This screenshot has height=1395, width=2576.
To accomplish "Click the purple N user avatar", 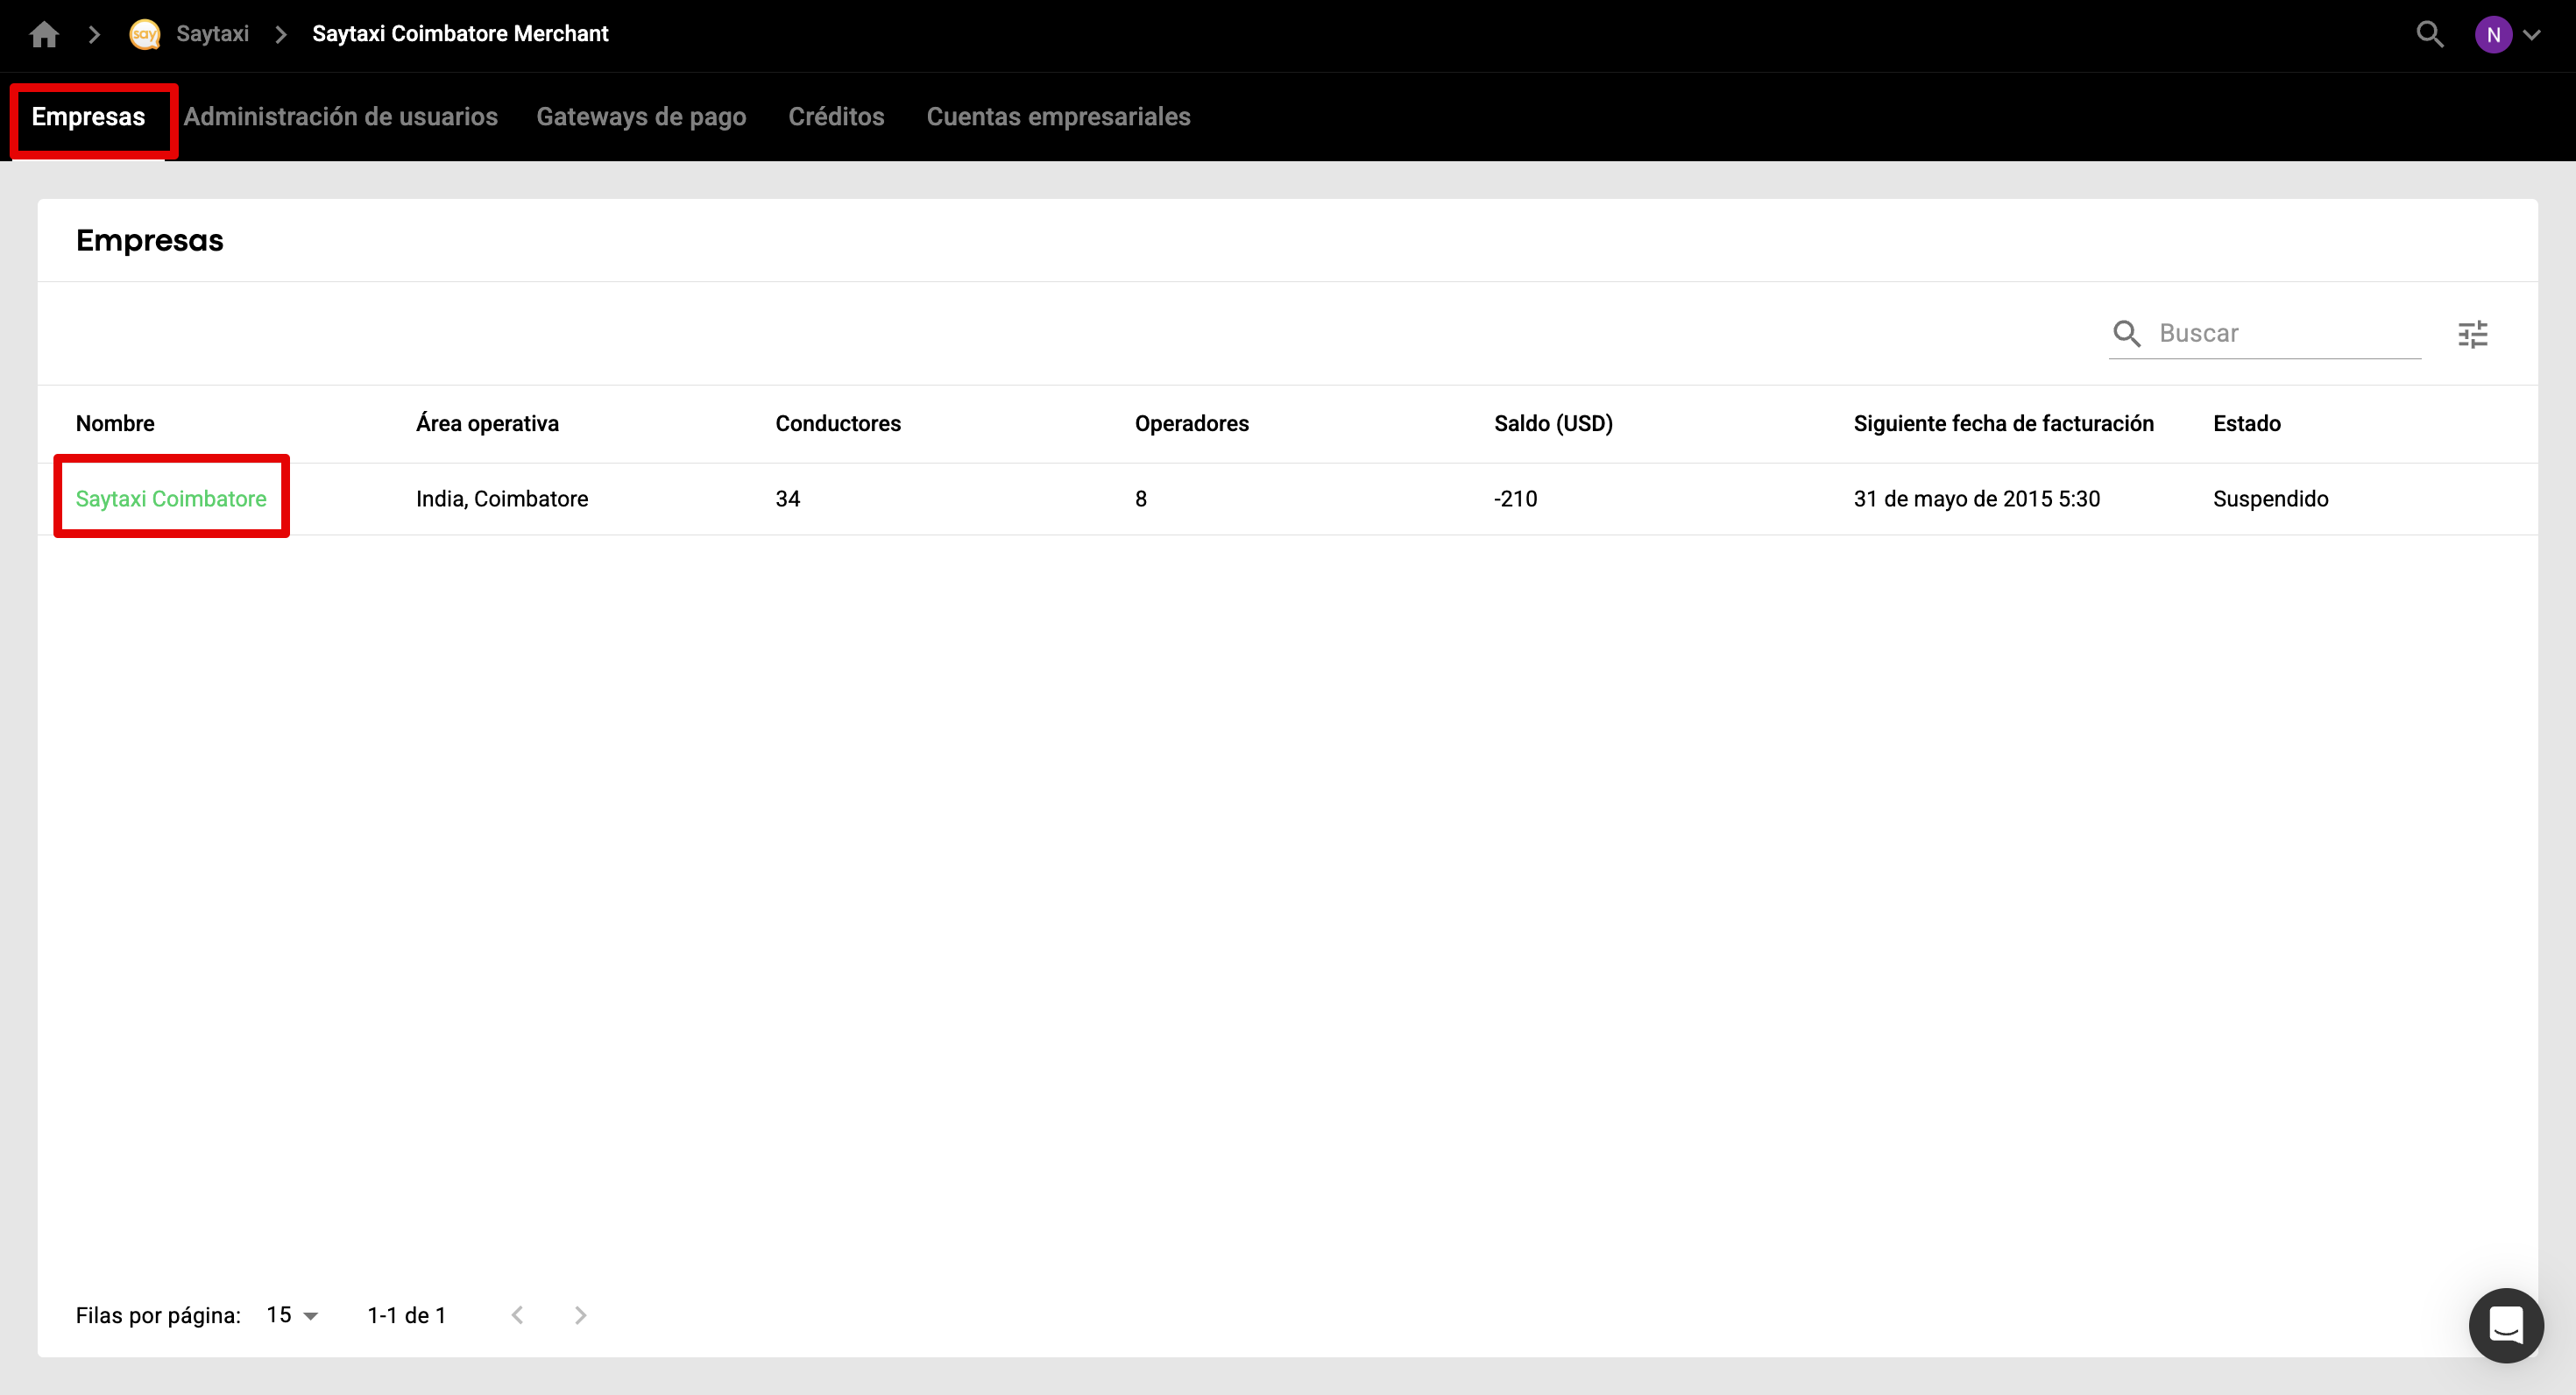I will (x=2492, y=35).
